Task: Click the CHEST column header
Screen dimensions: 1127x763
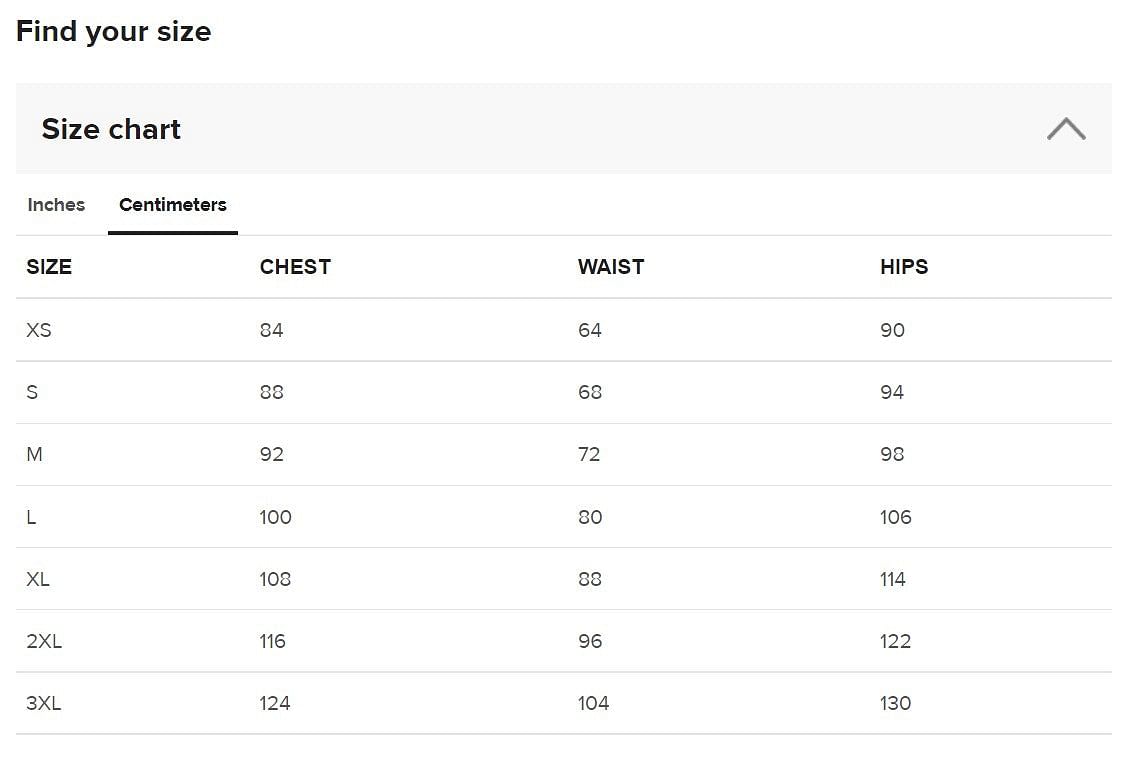Action: (x=295, y=267)
